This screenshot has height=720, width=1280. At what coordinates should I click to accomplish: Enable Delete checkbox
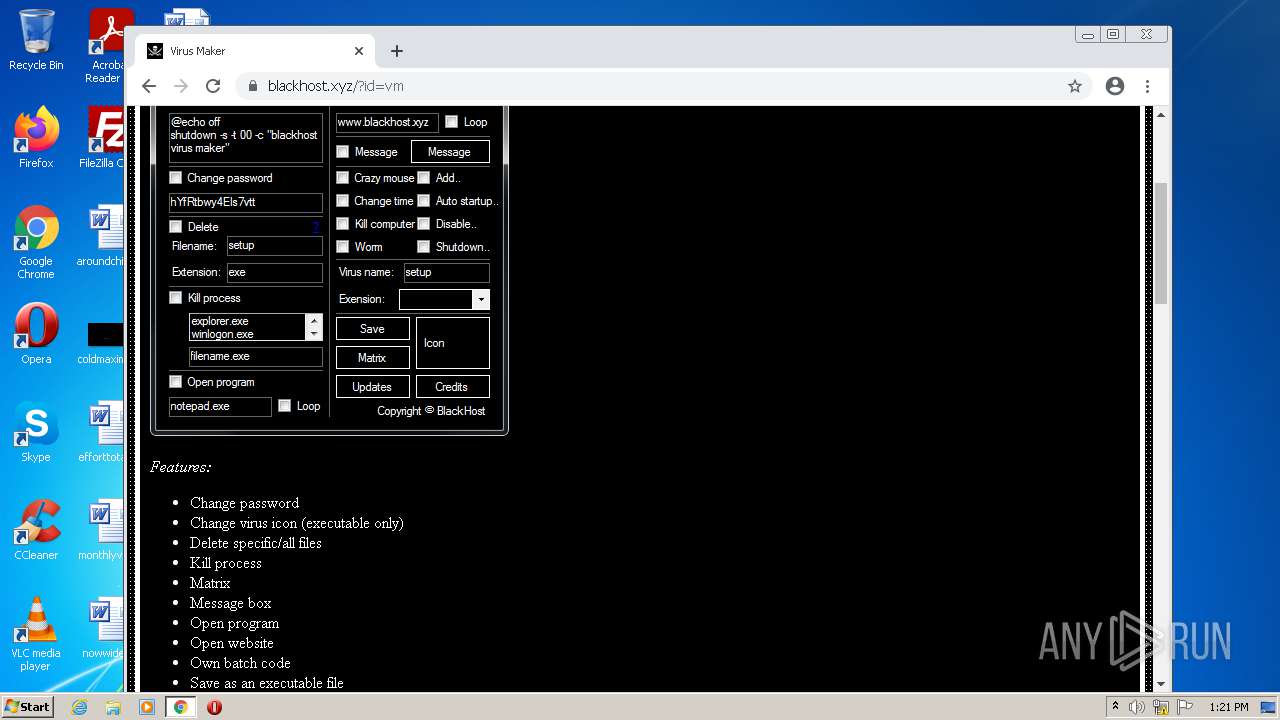tap(176, 227)
